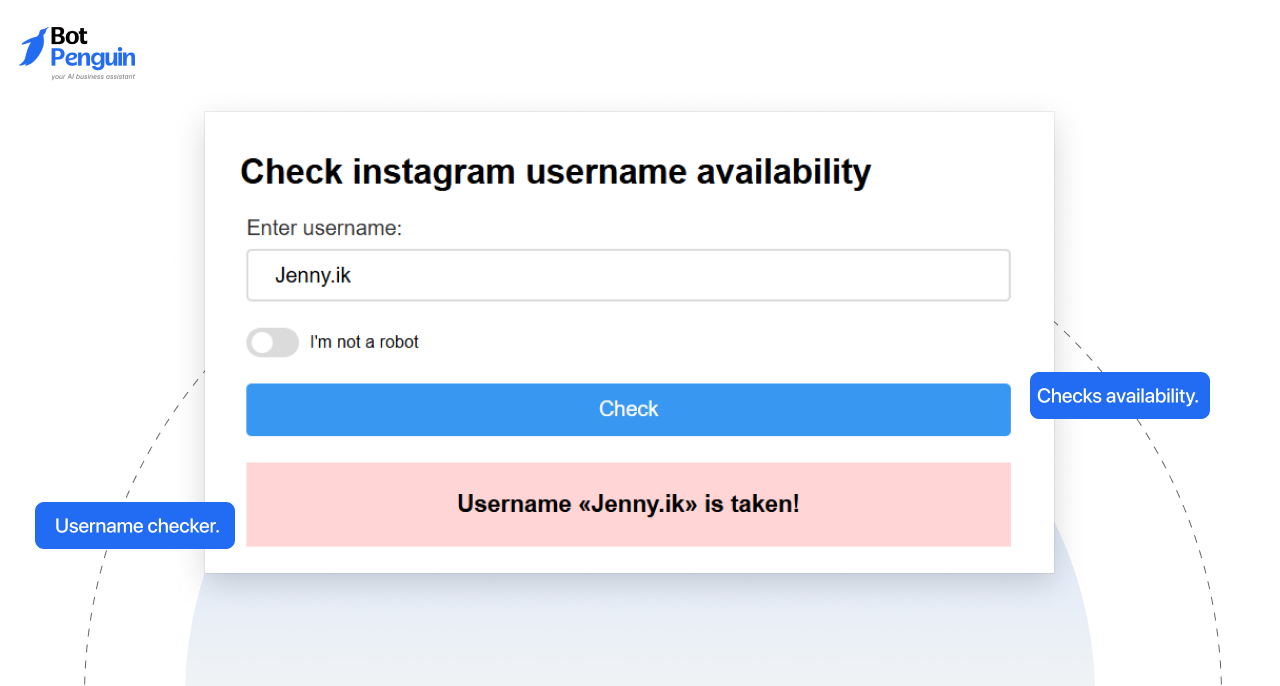The image size is (1280, 686).
Task: Click the 'Penguin' wordmark
Action: (x=91, y=58)
